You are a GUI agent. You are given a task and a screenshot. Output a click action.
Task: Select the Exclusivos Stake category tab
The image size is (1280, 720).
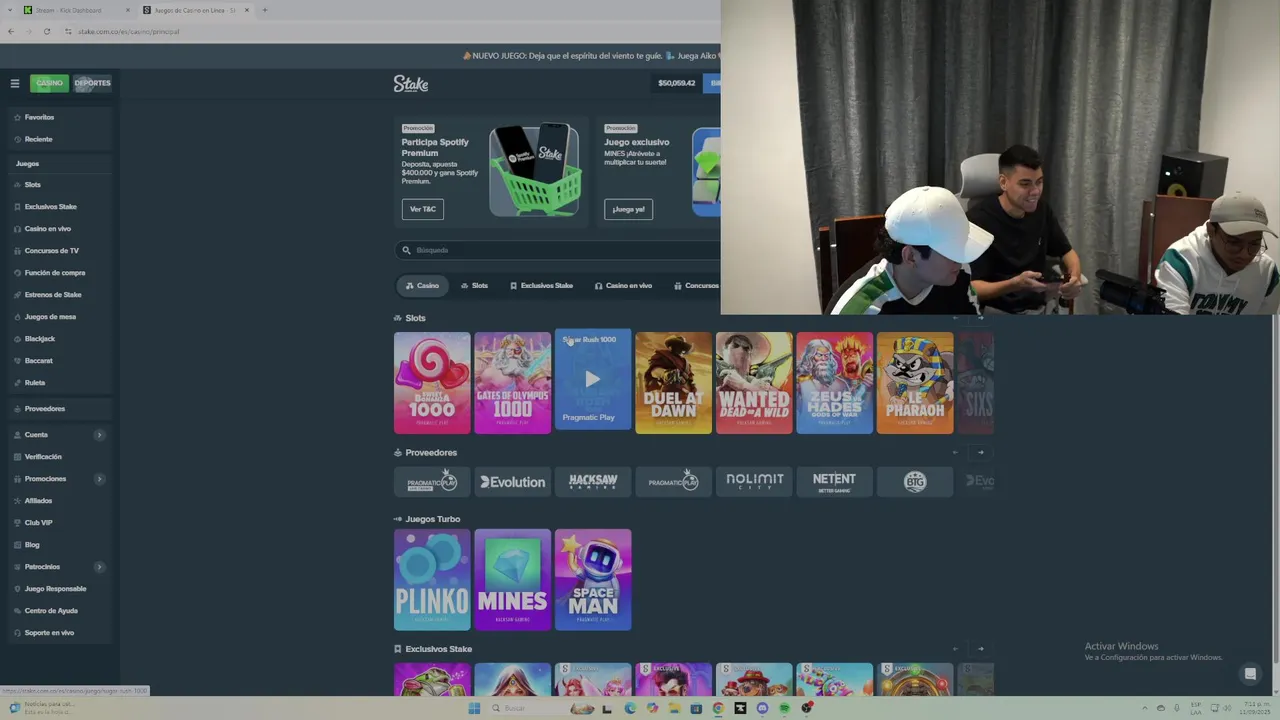542,286
